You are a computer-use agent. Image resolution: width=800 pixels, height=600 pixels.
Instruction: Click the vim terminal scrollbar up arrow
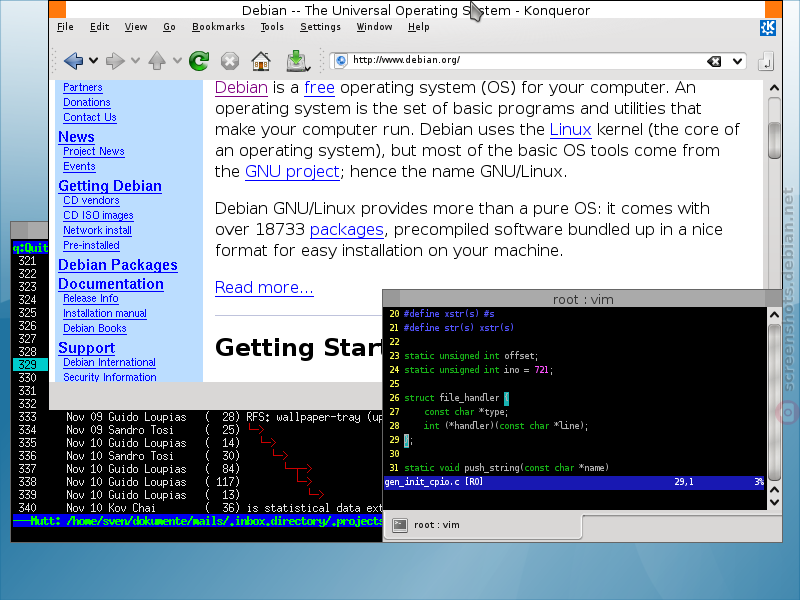774,315
